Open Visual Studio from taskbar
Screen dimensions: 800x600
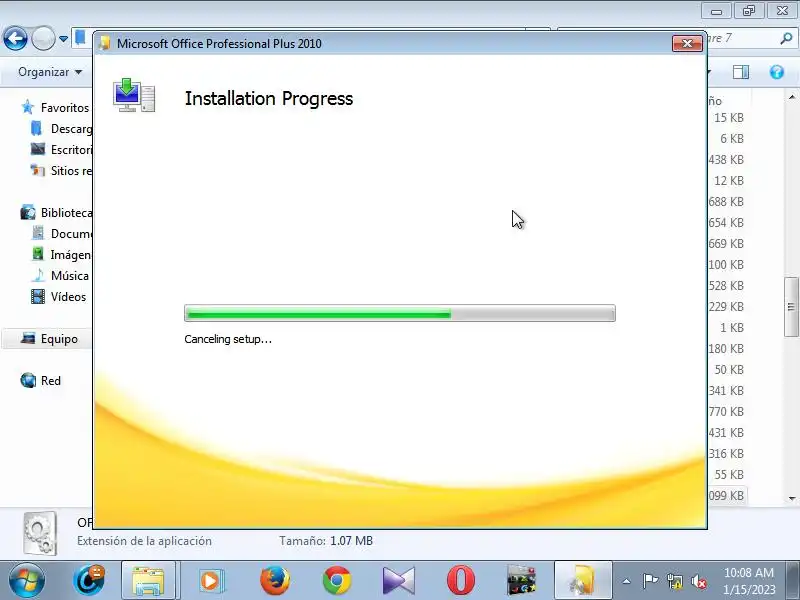(x=398, y=581)
